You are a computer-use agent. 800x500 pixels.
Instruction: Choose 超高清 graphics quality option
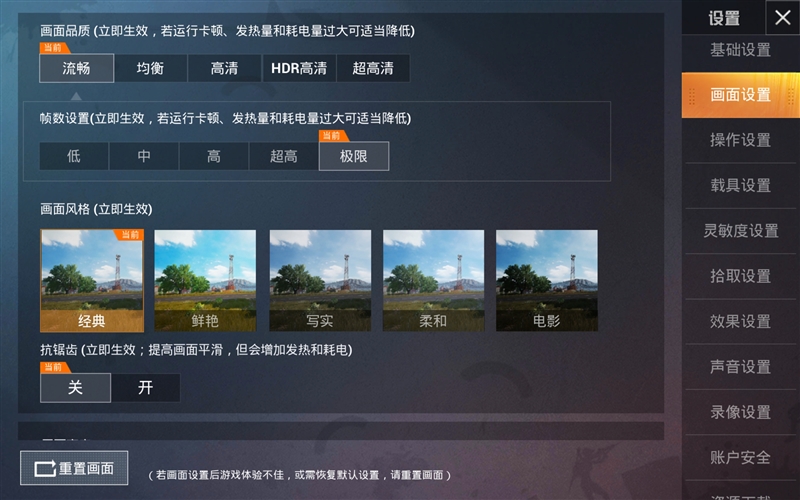coord(373,68)
